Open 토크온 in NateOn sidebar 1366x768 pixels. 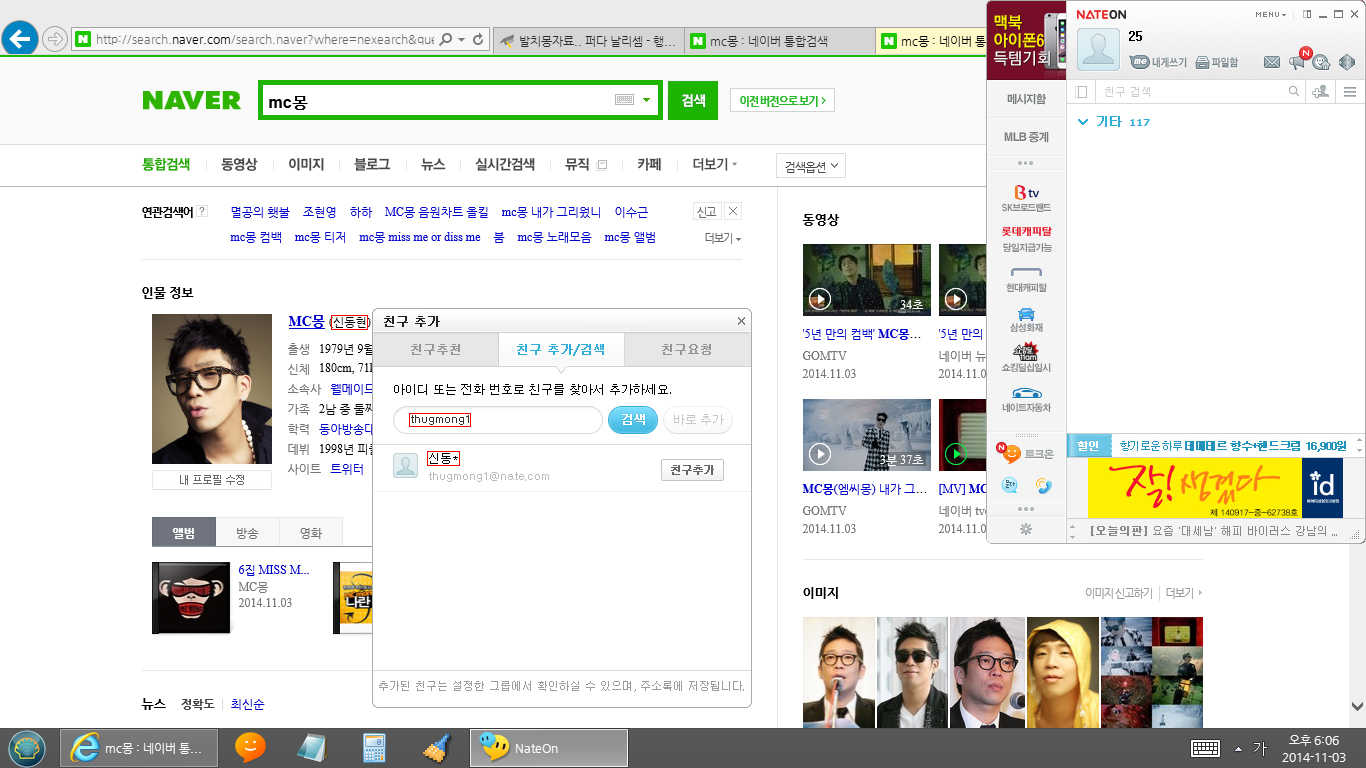point(1026,453)
